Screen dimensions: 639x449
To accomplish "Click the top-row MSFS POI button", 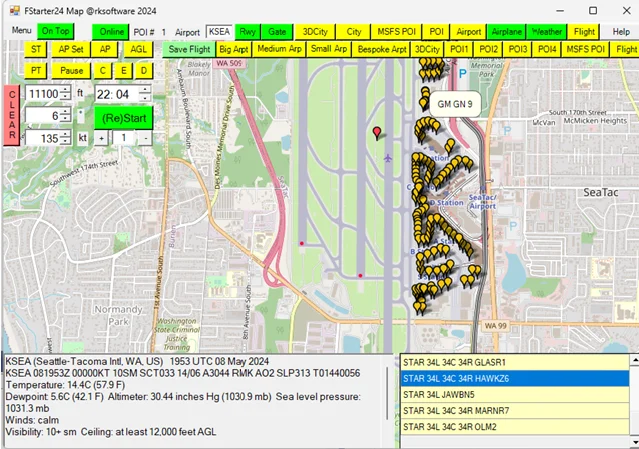I will [x=396, y=32].
